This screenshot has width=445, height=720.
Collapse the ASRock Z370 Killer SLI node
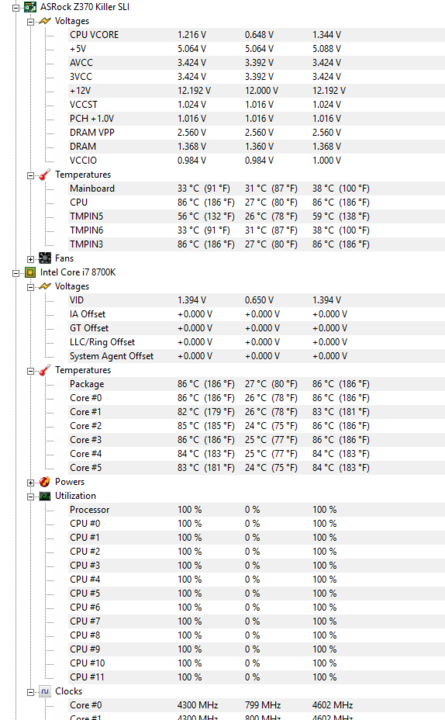16,8
